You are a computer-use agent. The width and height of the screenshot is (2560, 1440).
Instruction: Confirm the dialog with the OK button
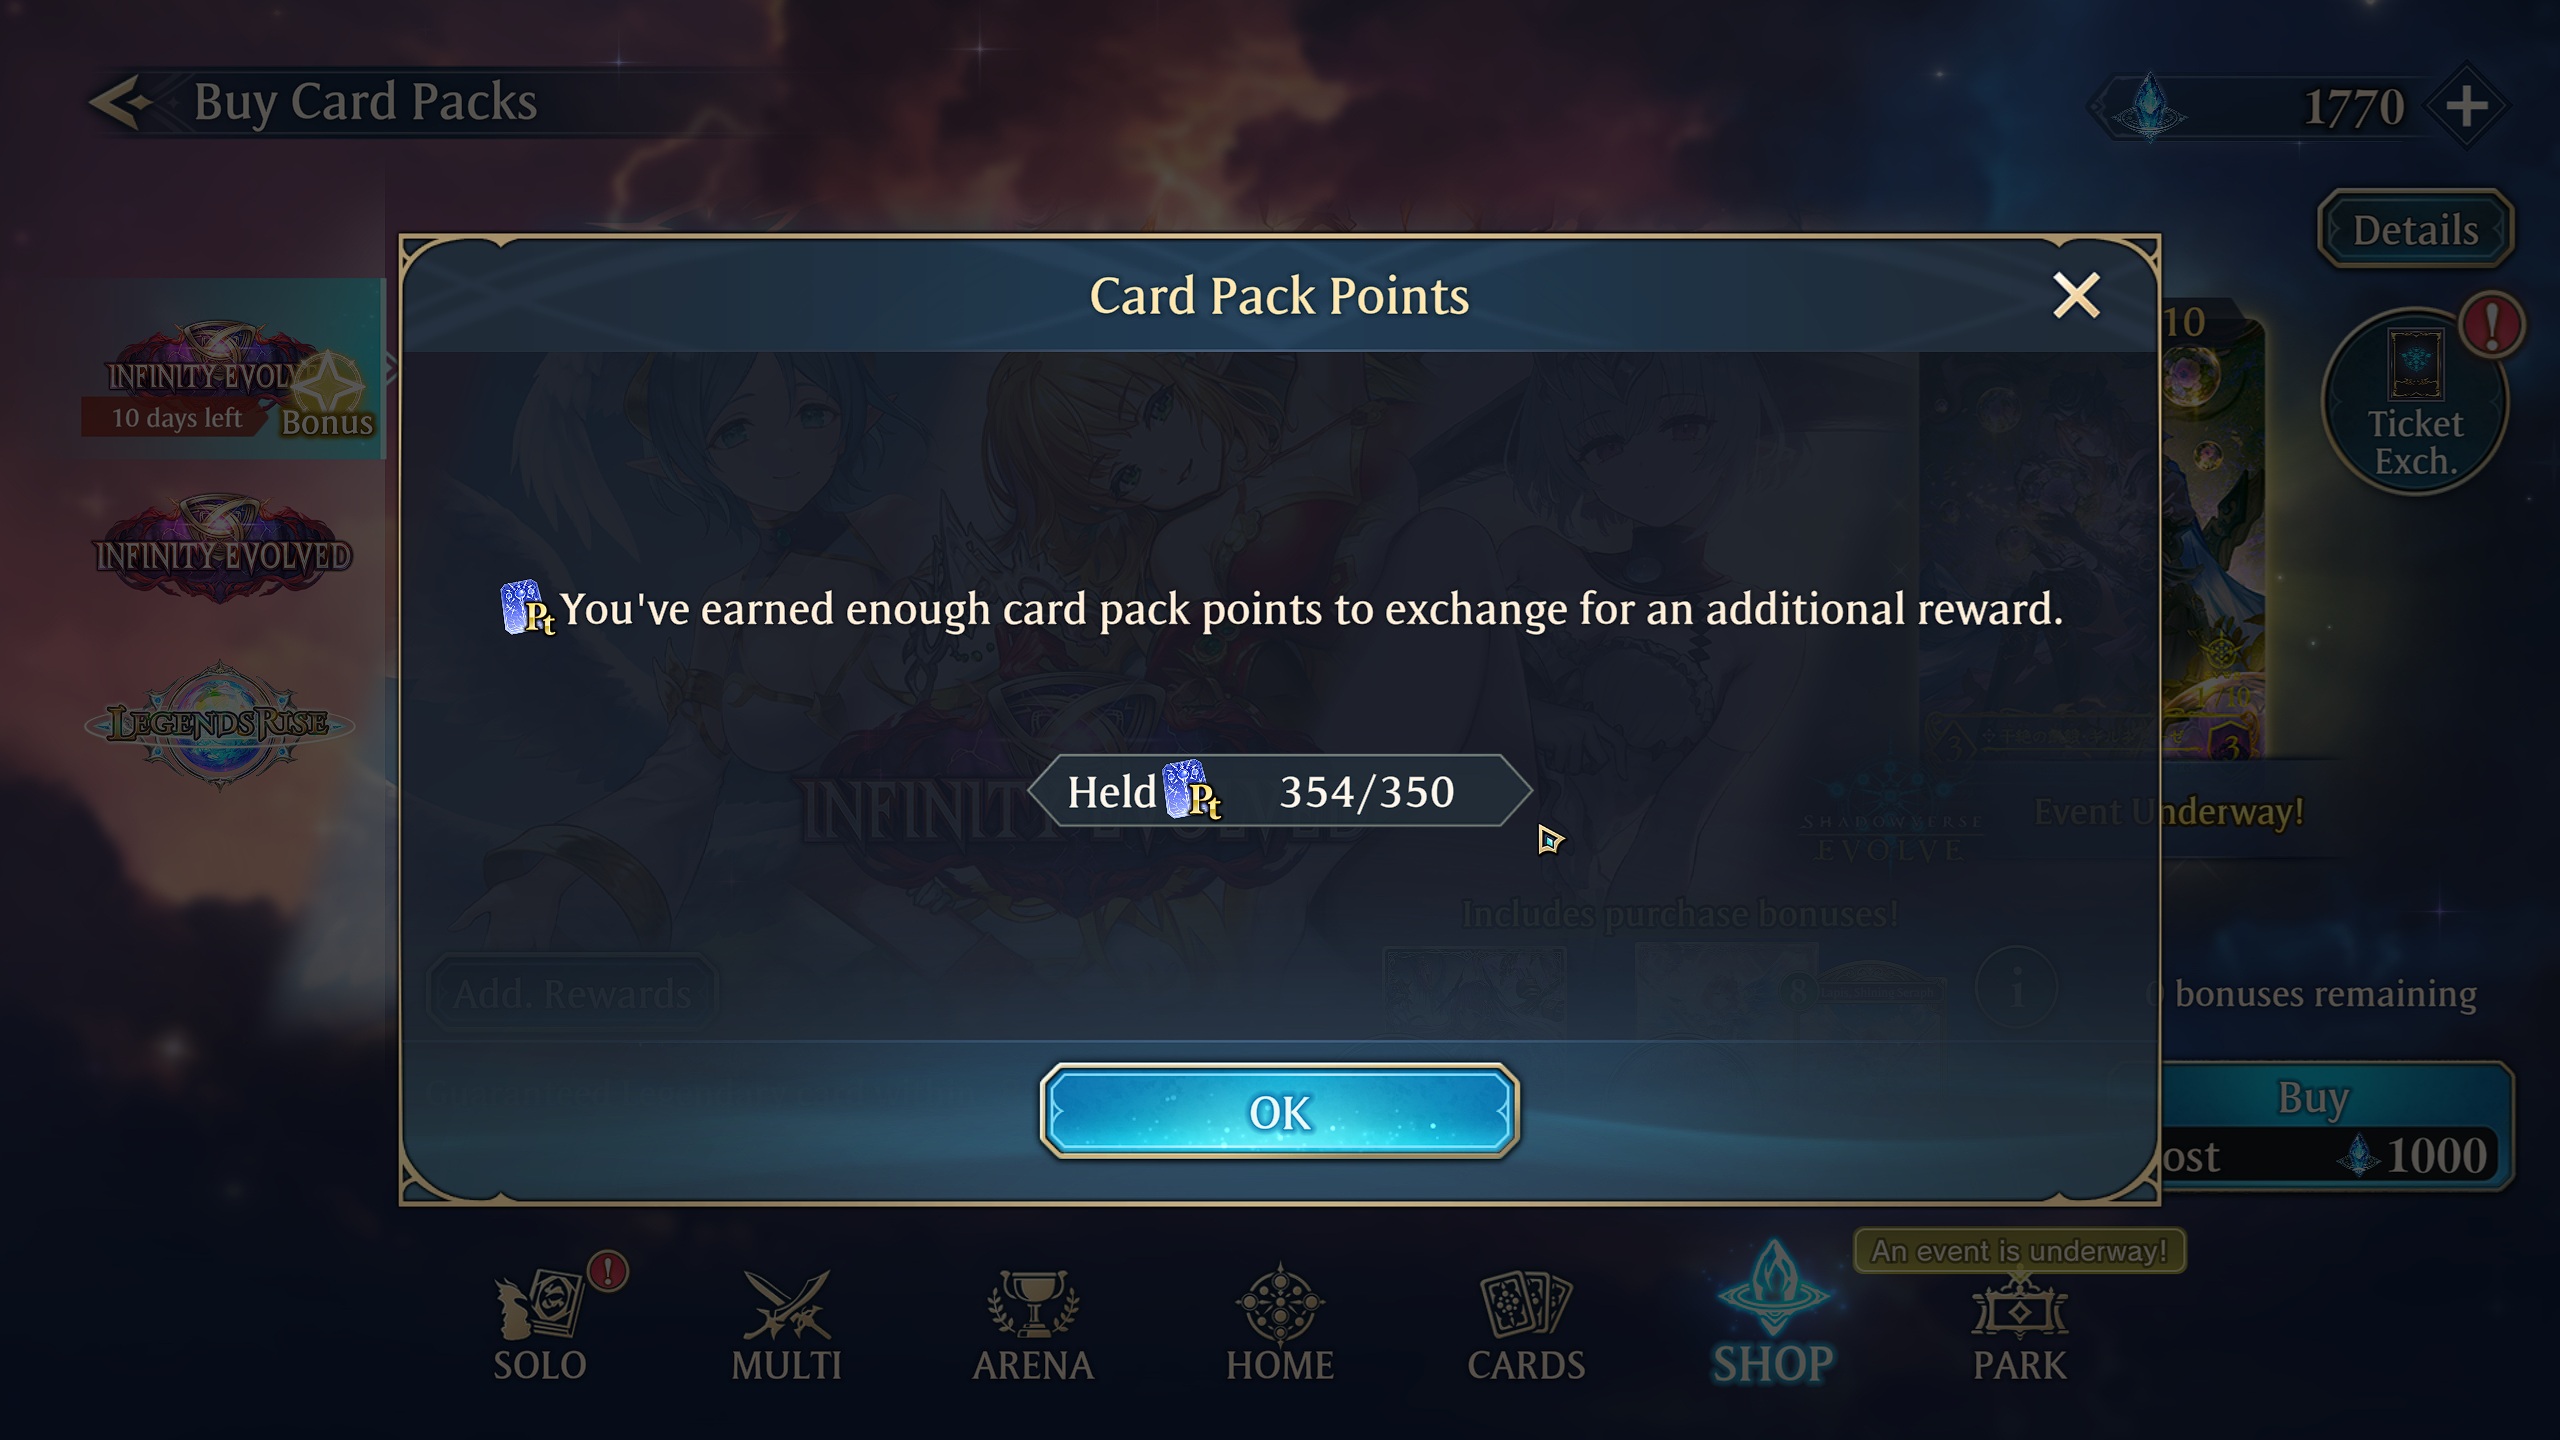click(1279, 1111)
